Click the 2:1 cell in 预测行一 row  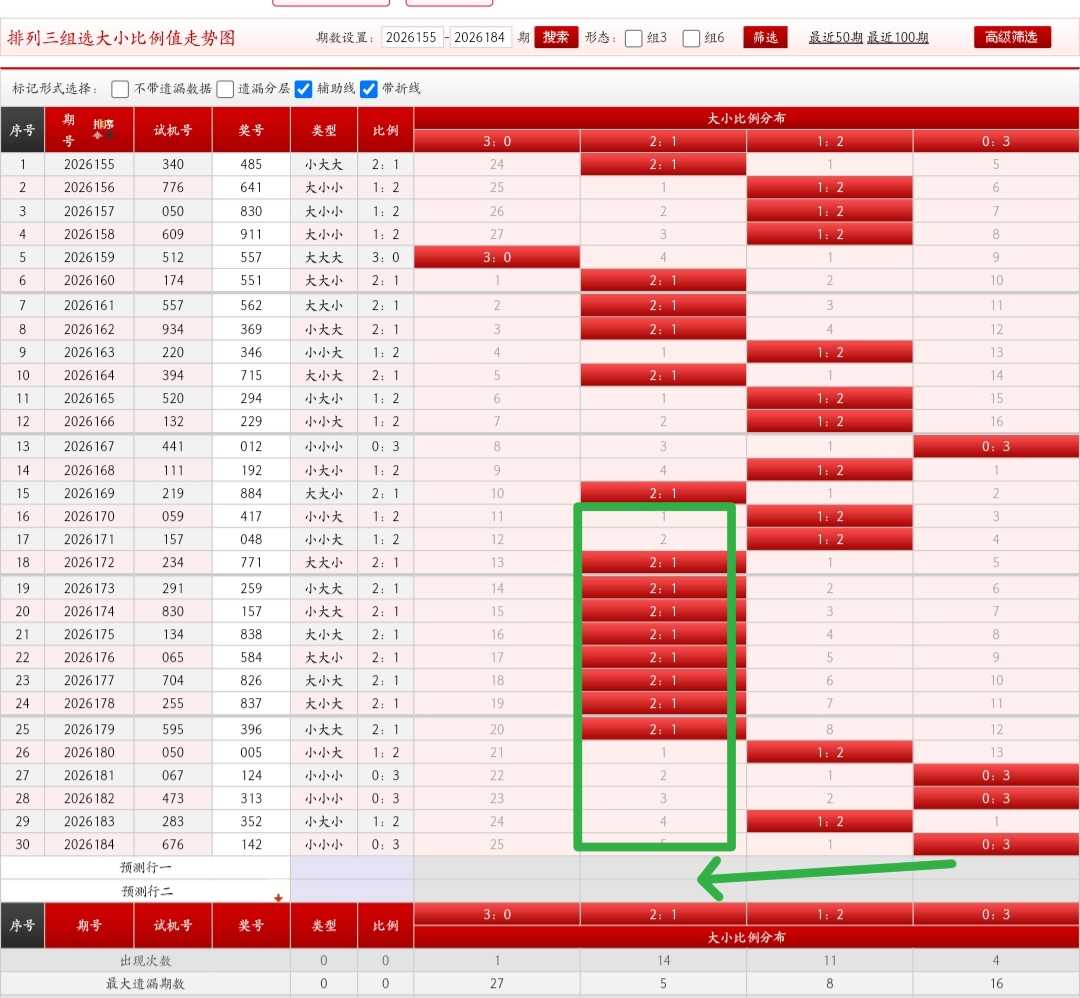[x=663, y=867]
